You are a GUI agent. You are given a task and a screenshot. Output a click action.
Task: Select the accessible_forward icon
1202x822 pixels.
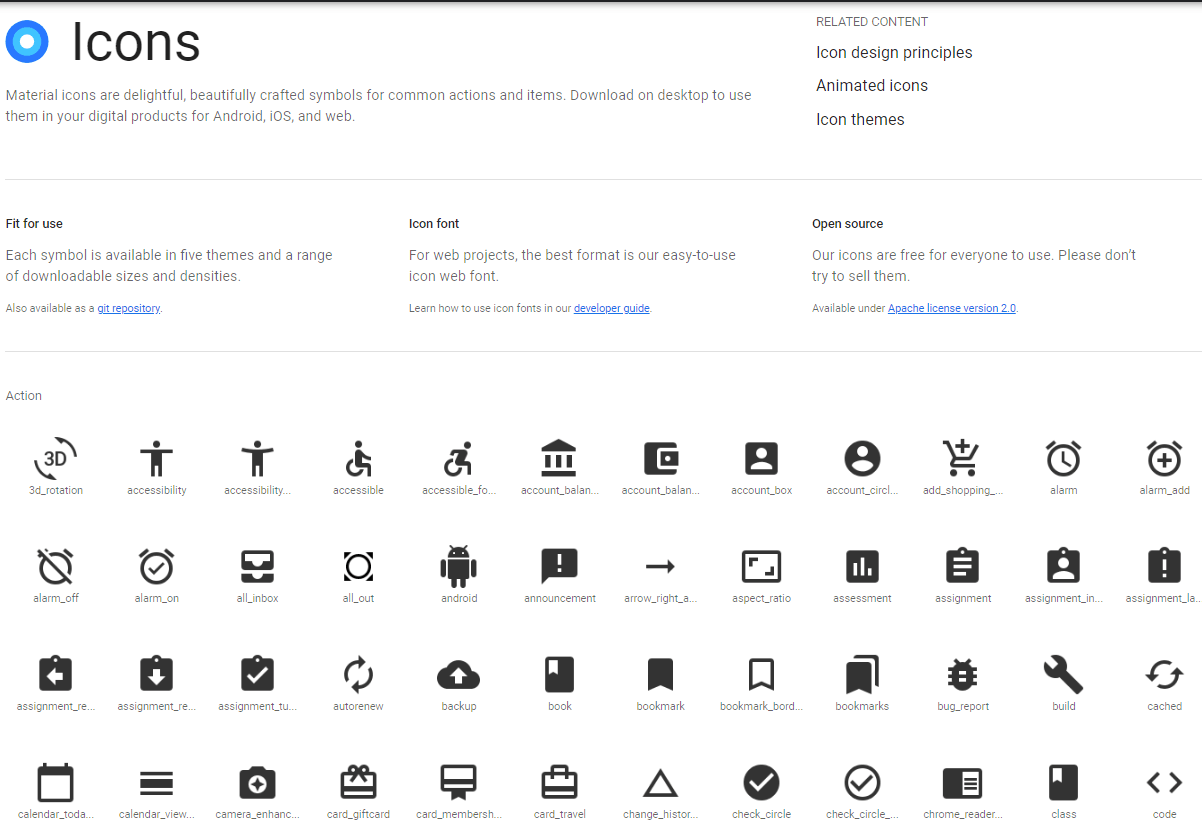(x=459, y=458)
